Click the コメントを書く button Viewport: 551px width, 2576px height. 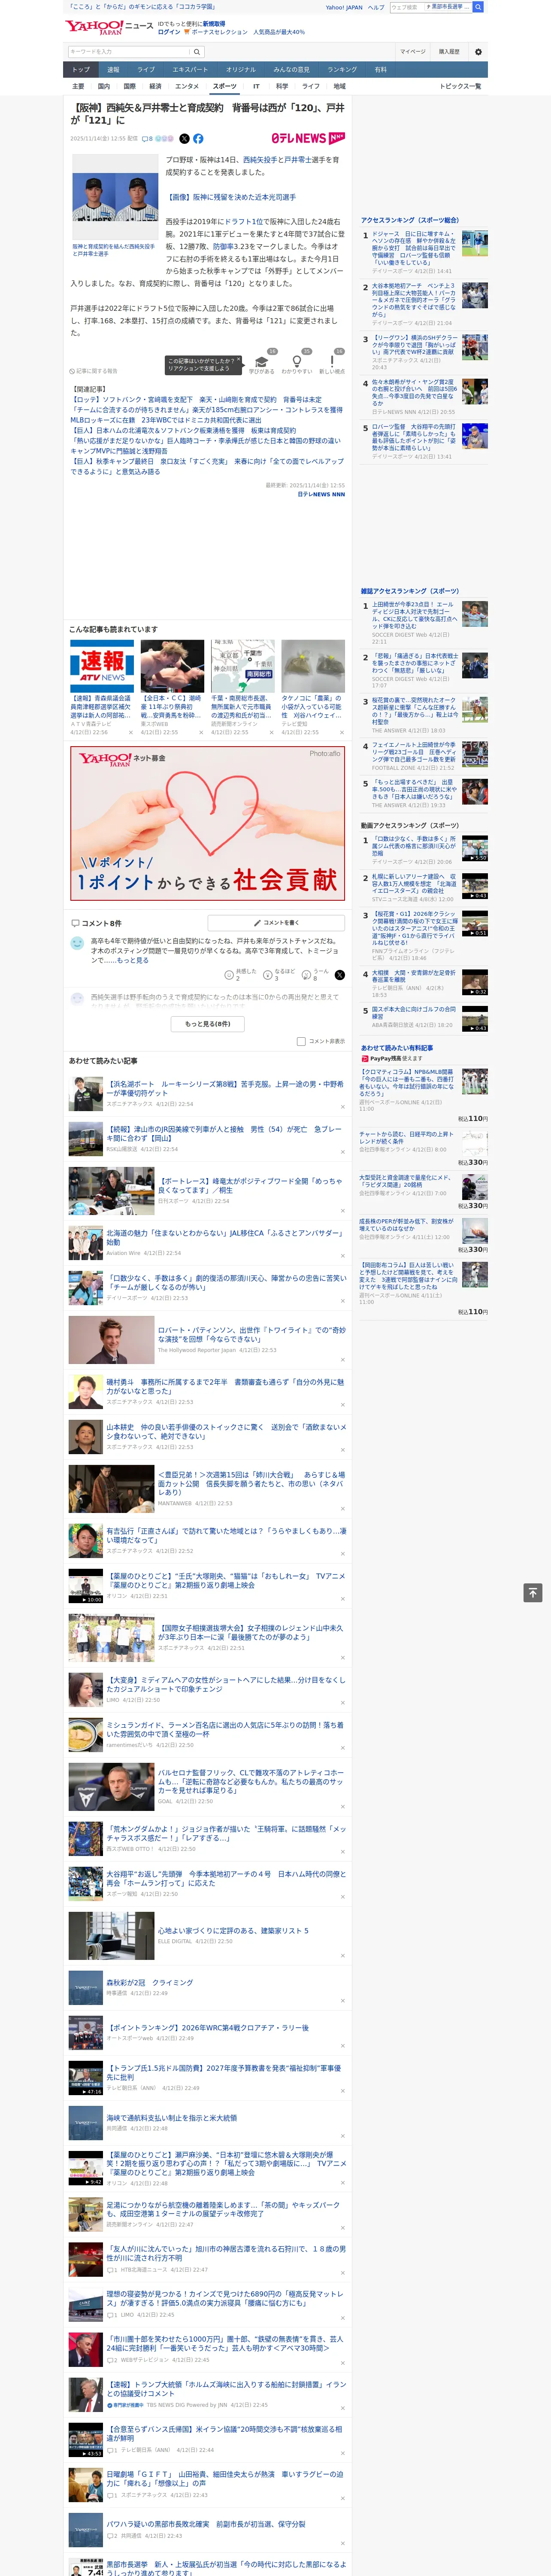pyautogui.click(x=276, y=923)
